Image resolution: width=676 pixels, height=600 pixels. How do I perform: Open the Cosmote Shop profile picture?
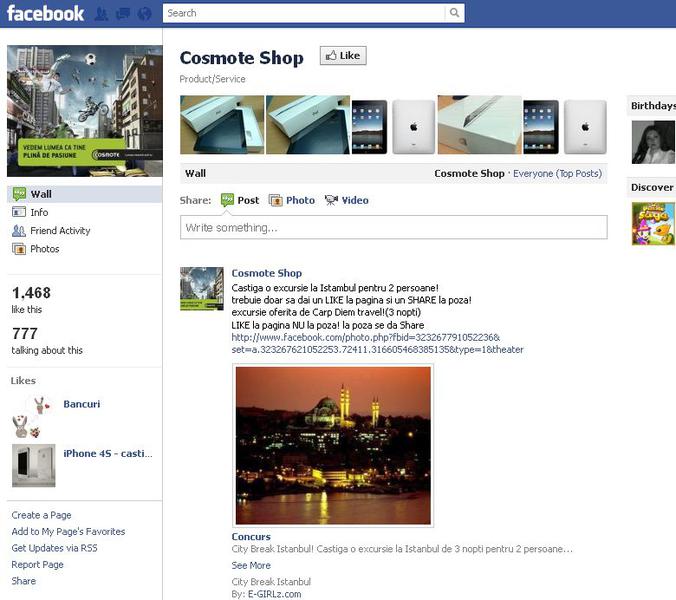[x=84, y=111]
